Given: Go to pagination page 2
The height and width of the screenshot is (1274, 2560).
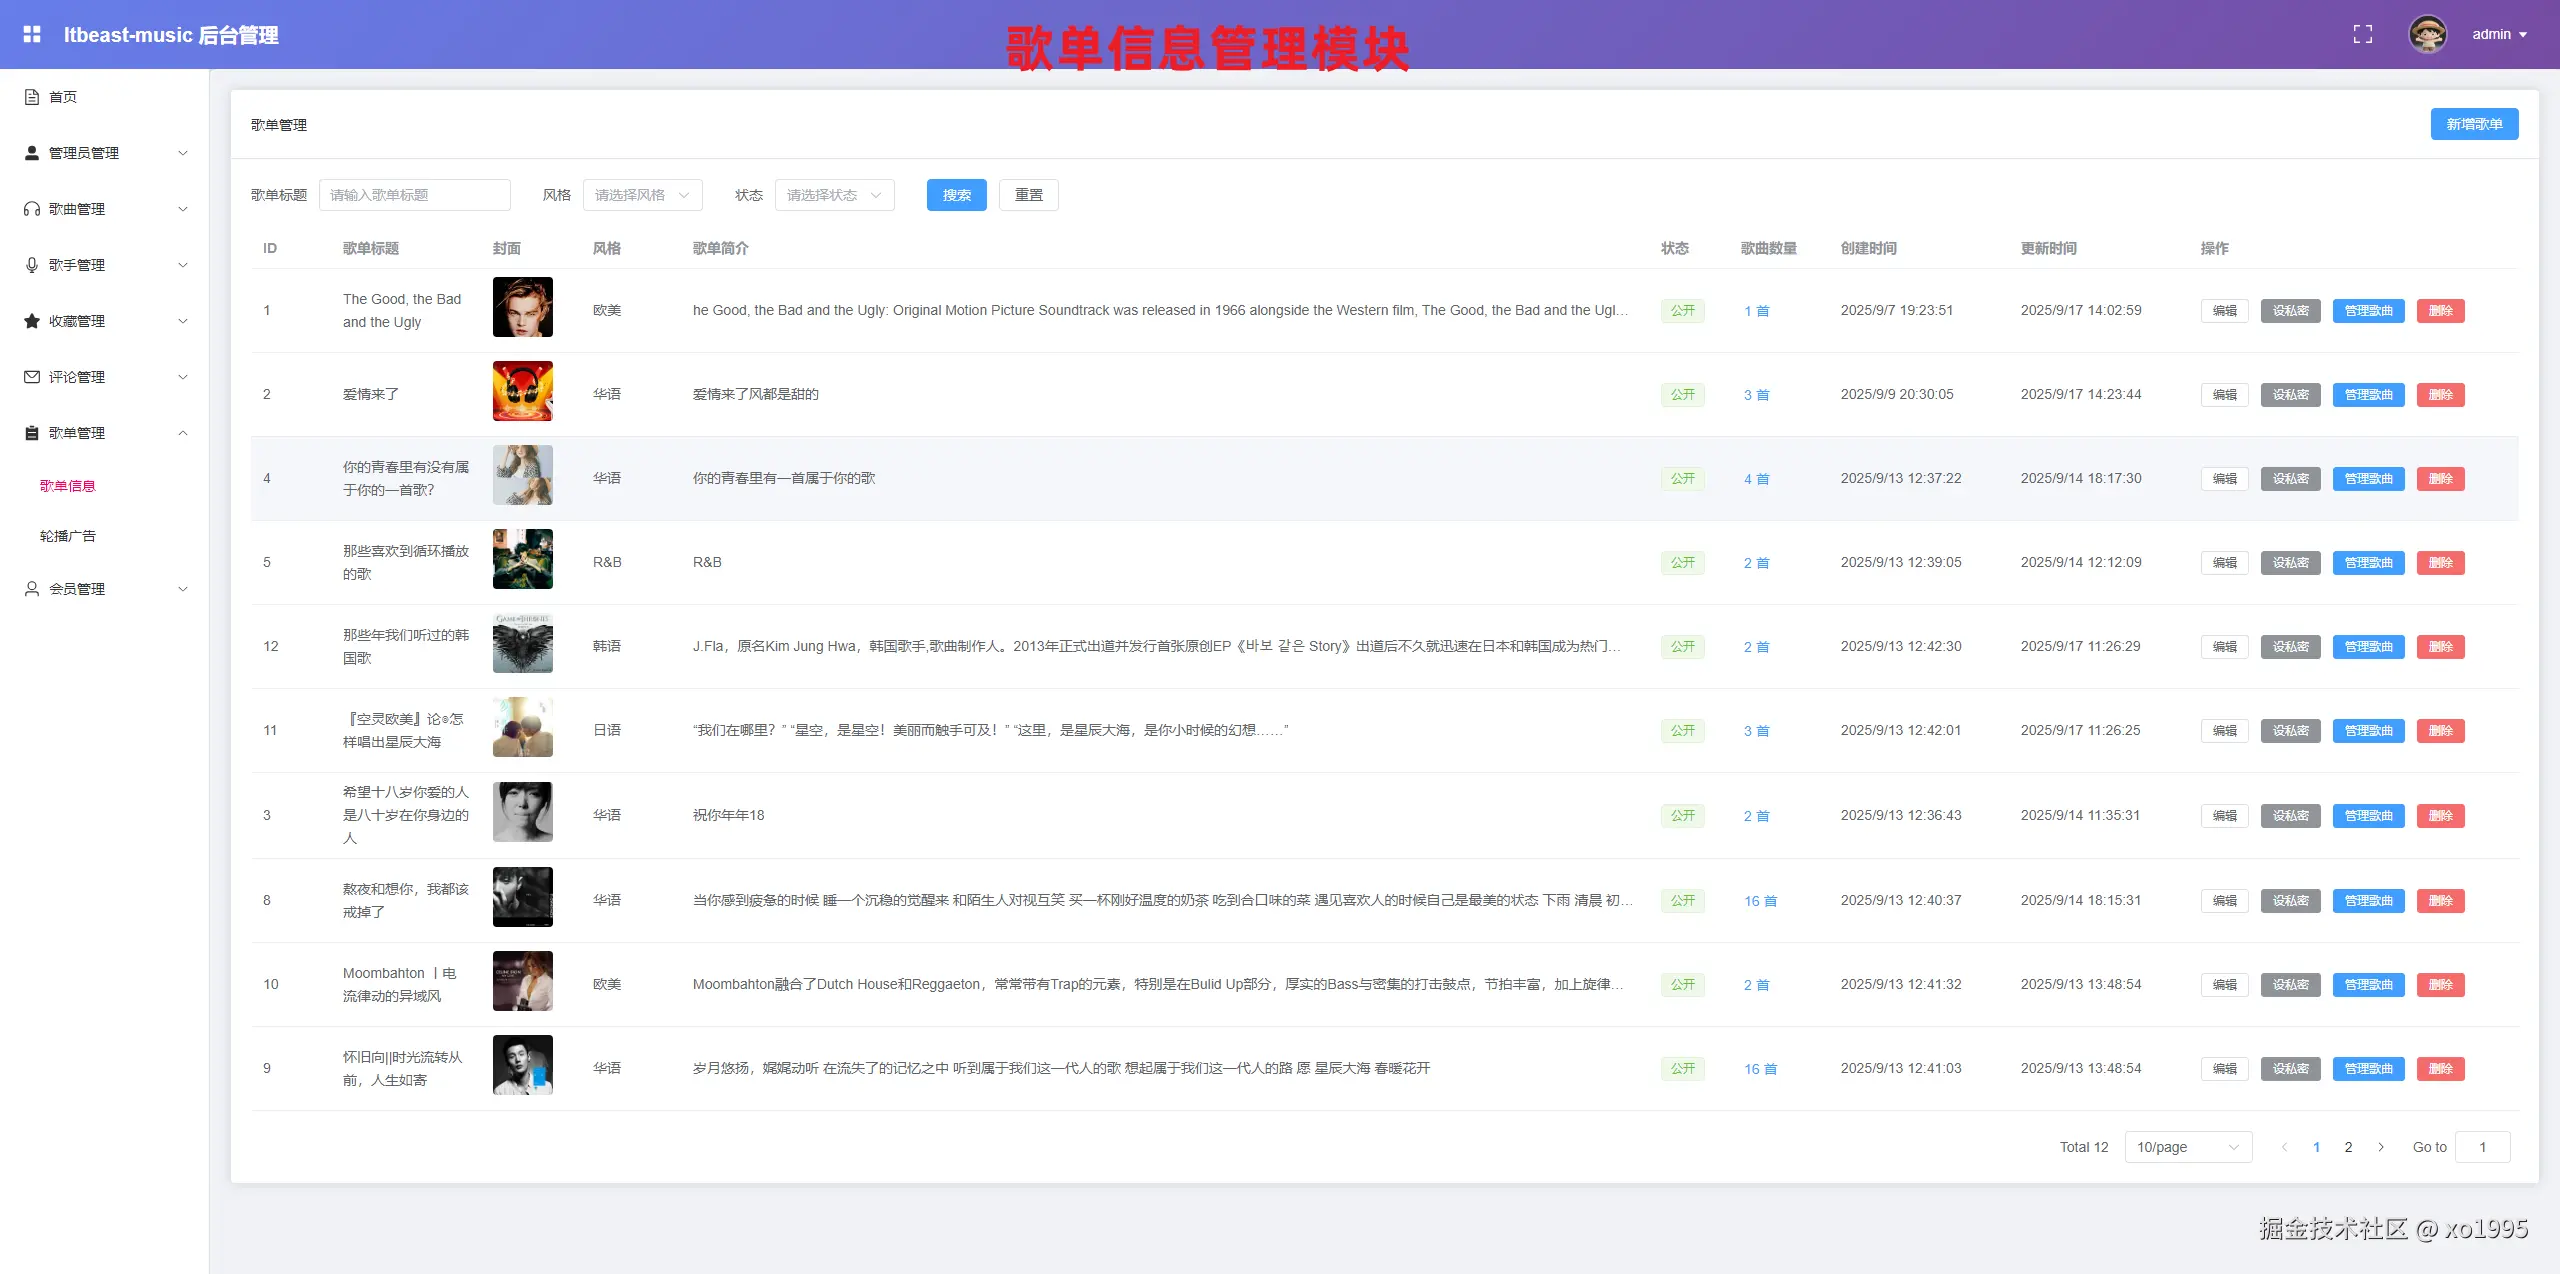Looking at the screenshot, I should point(2348,1147).
